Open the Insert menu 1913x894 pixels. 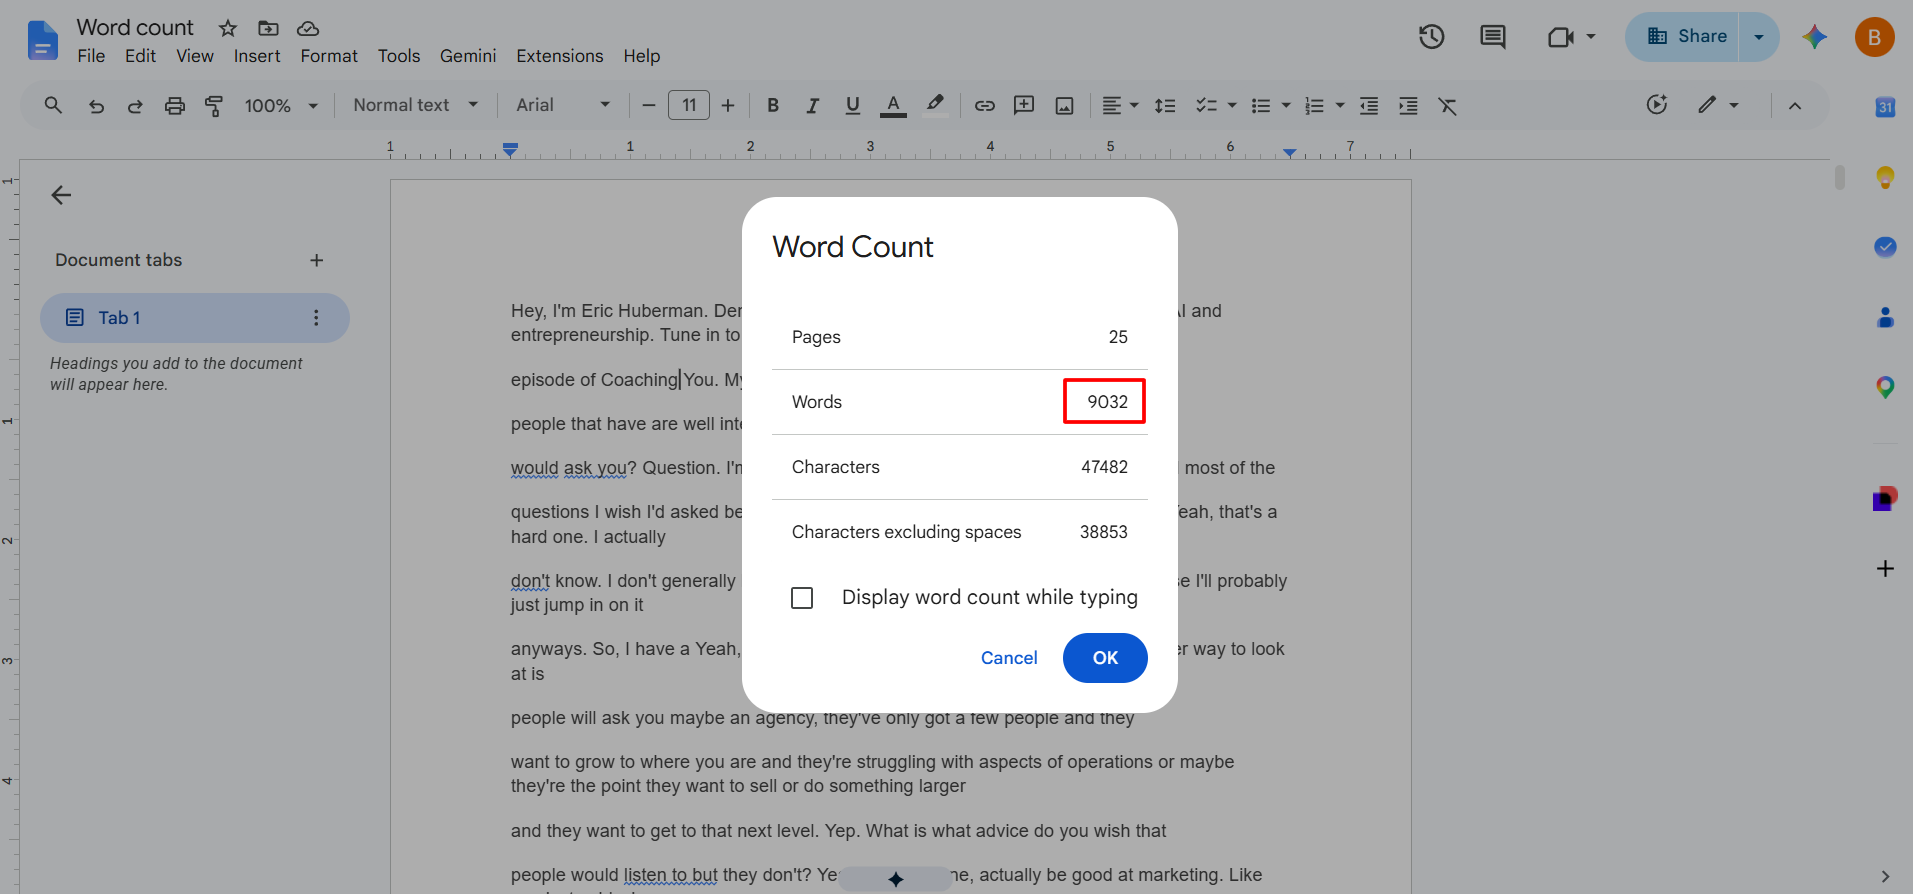257,56
